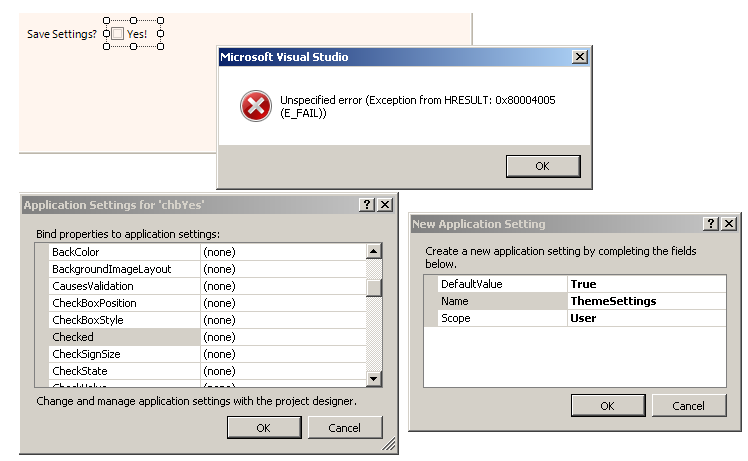Viewport: 748px width, 461px height.
Task: Close the Application Settings for 'chbYes' dialog
Action: click(x=385, y=205)
